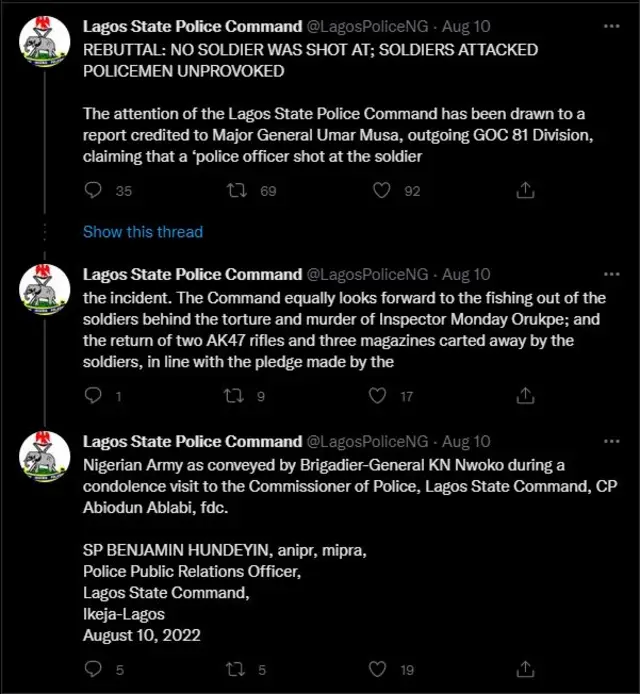This screenshot has width=640, height=694.
Task: Retweet the REBUTTAL tweet with 69 retweets
Action: click(x=237, y=190)
